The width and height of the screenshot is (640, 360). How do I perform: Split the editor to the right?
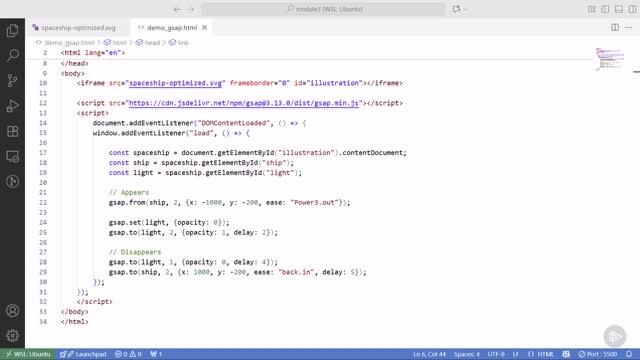pyautogui.click(x=615, y=27)
